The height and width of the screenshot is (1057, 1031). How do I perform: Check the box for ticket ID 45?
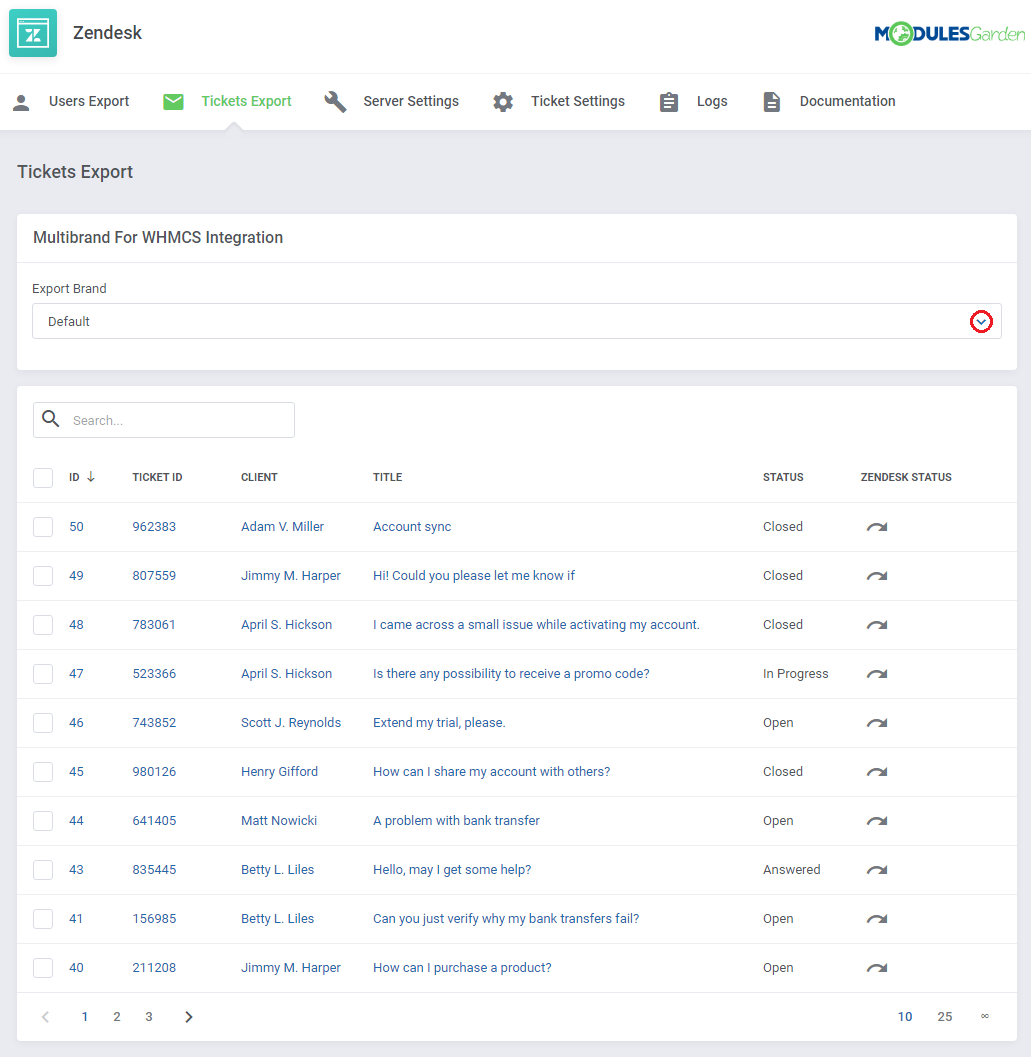pyautogui.click(x=43, y=771)
